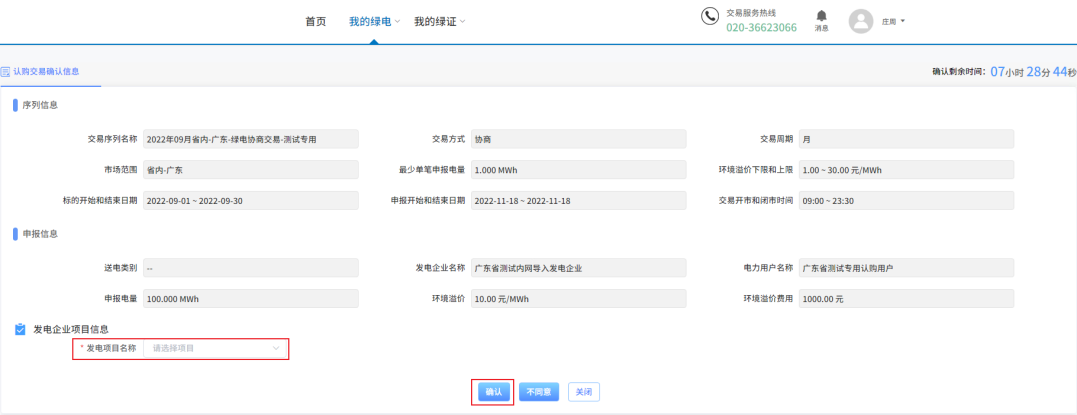Viewport: 1077px width, 415px height.
Task: Click the clipboard icon beside 发电企业项目信息
Action: tap(20, 329)
